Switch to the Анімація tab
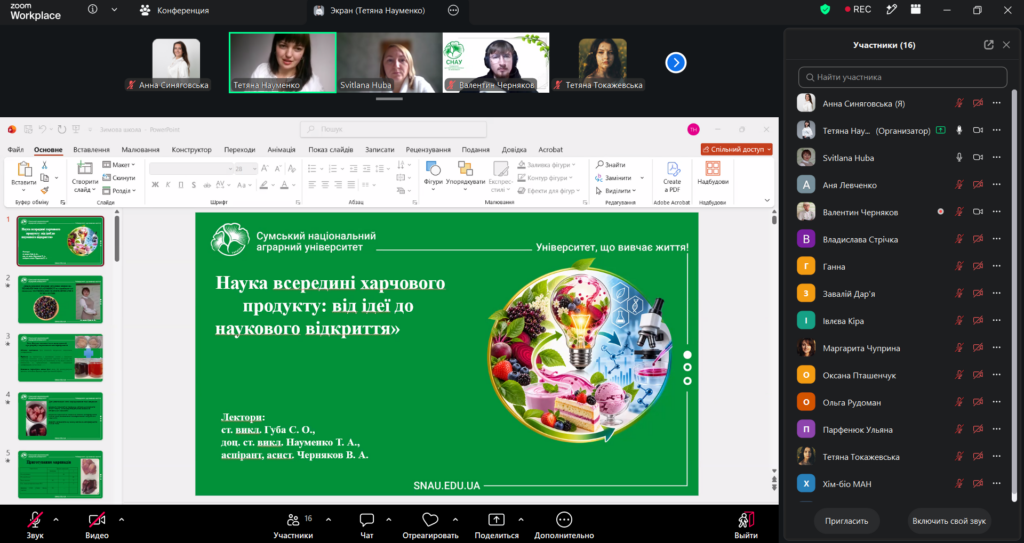The image size is (1024, 543). point(281,150)
